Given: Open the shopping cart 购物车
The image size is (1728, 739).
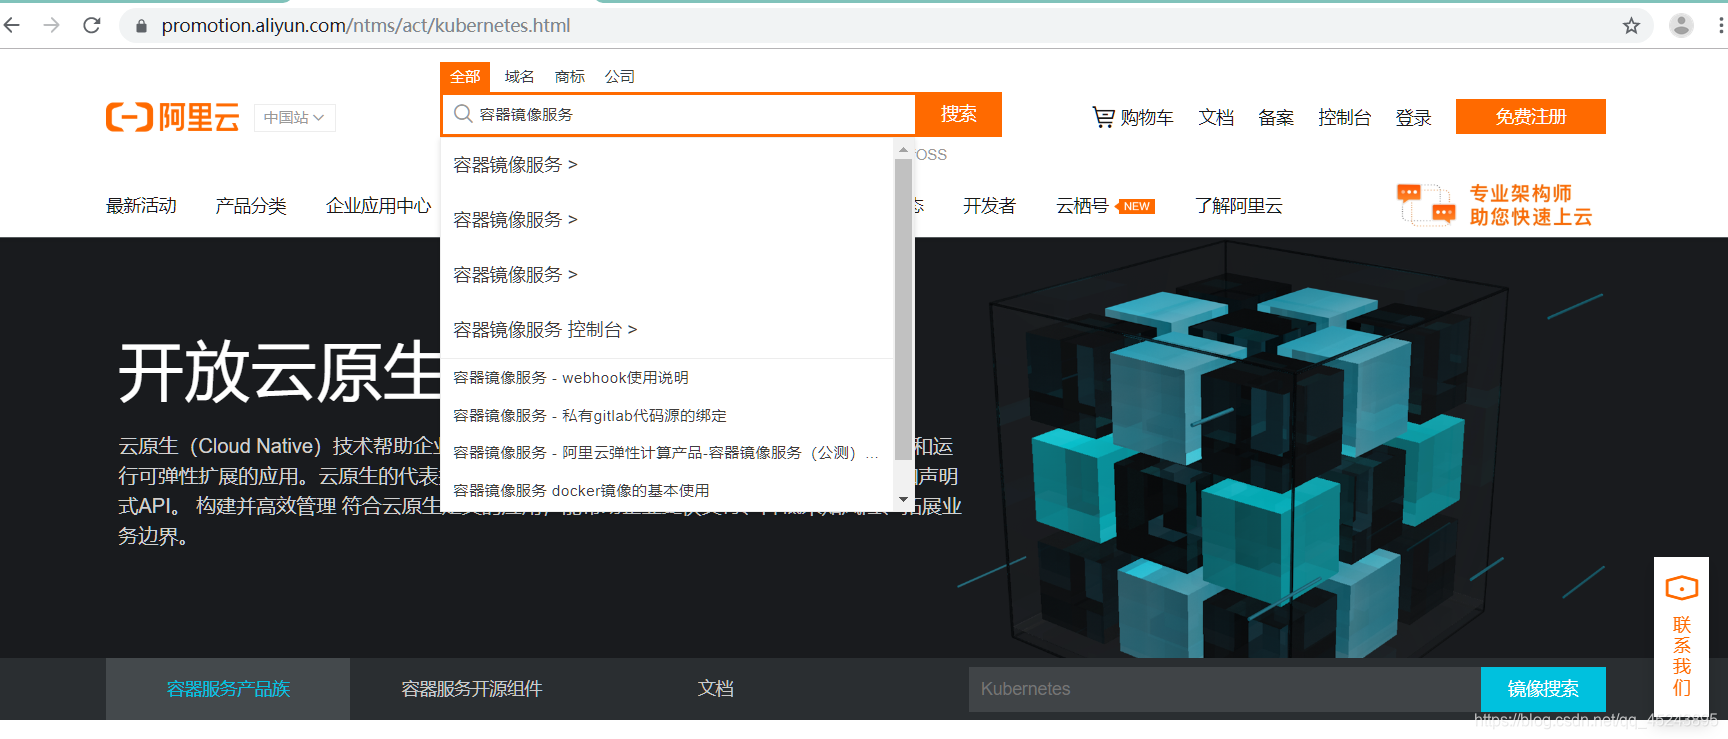Looking at the screenshot, I should 1132,117.
